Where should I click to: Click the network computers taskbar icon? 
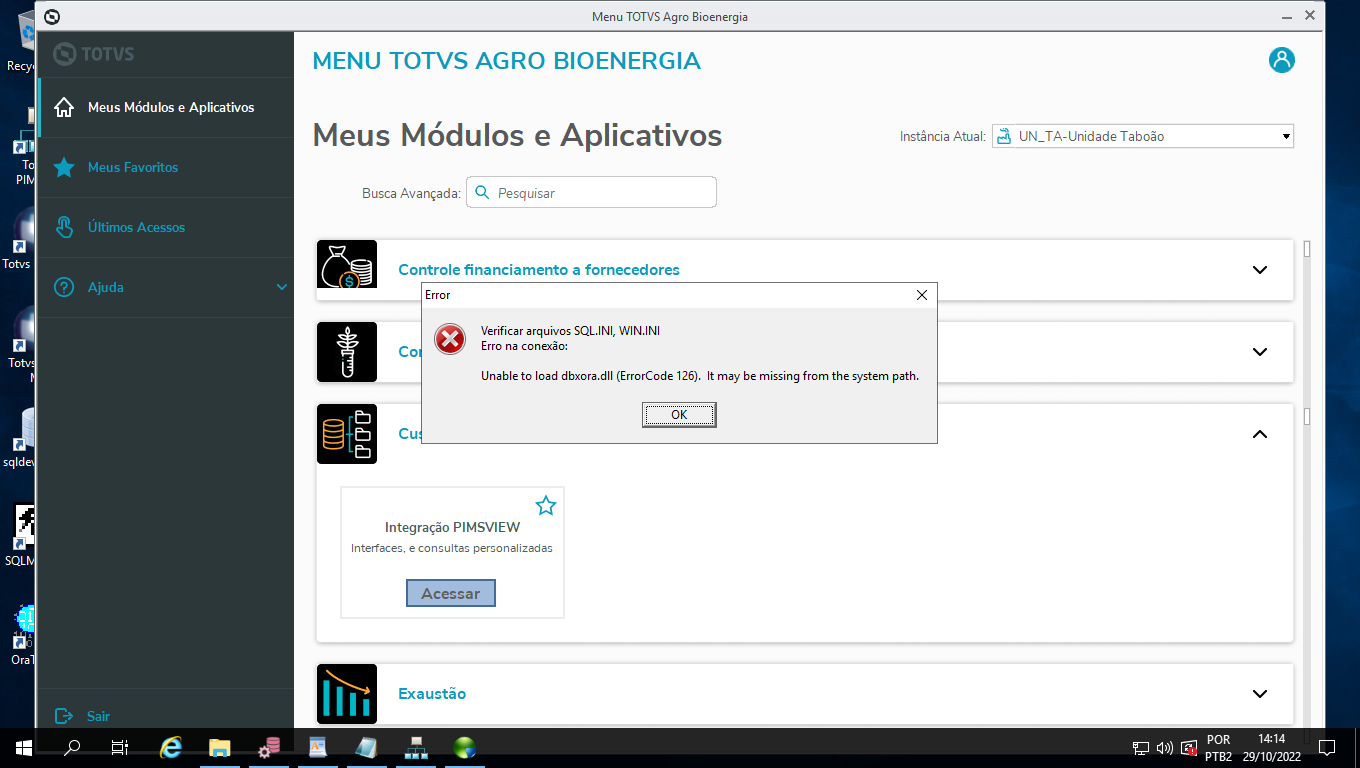pos(416,747)
